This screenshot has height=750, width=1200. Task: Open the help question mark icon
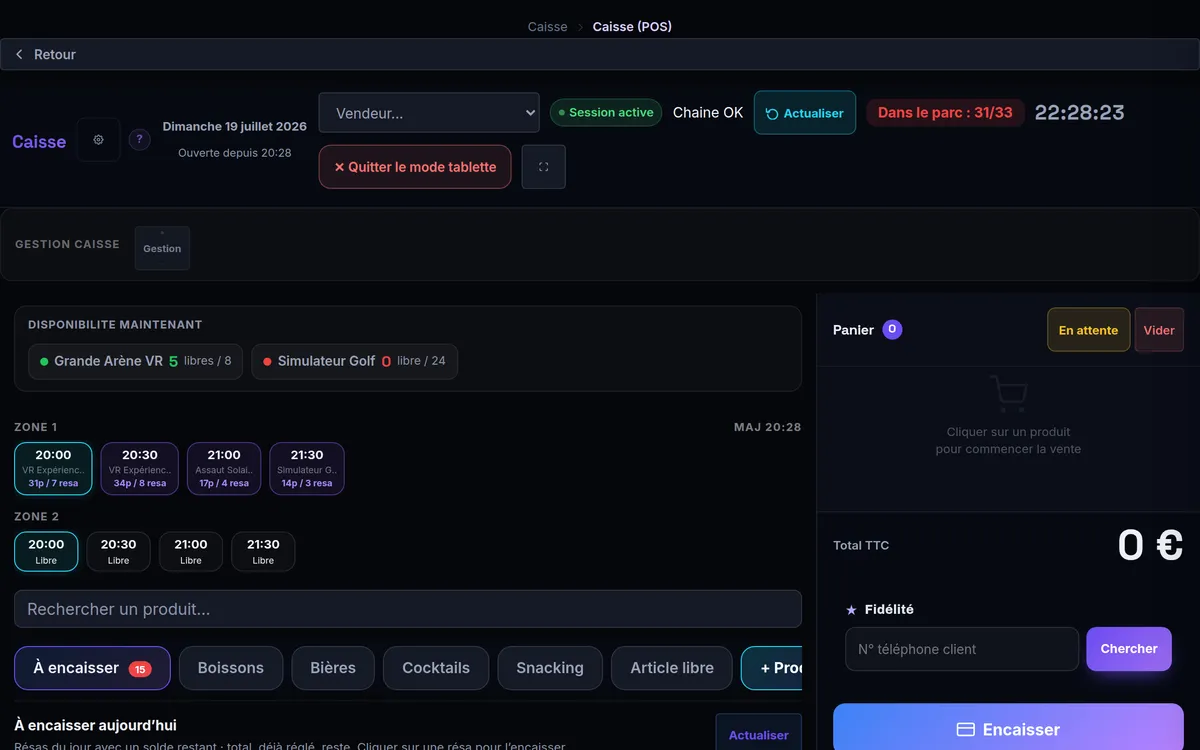point(140,140)
